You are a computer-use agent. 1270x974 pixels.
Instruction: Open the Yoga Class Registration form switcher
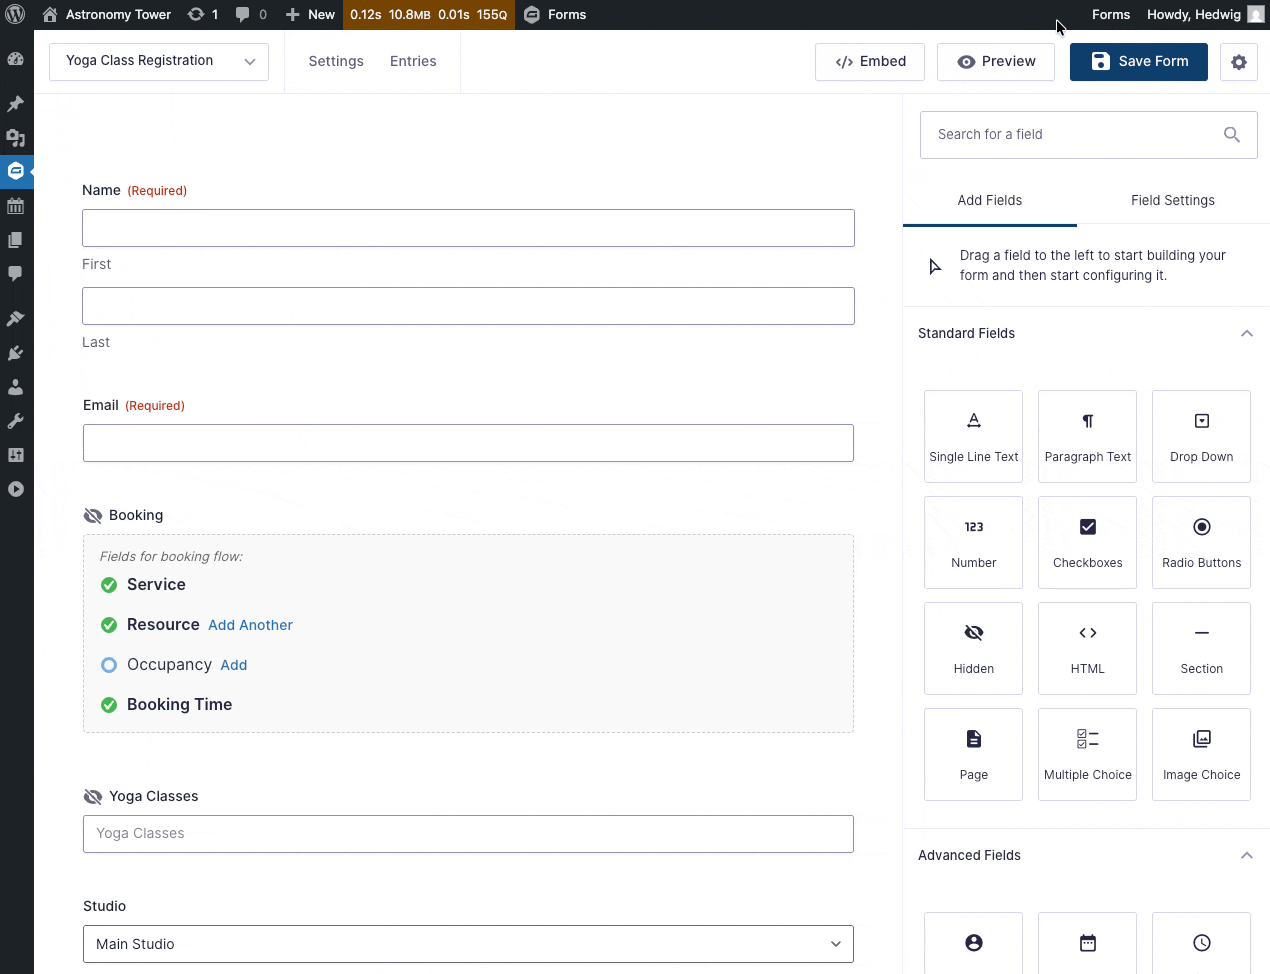pyautogui.click(x=159, y=62)
